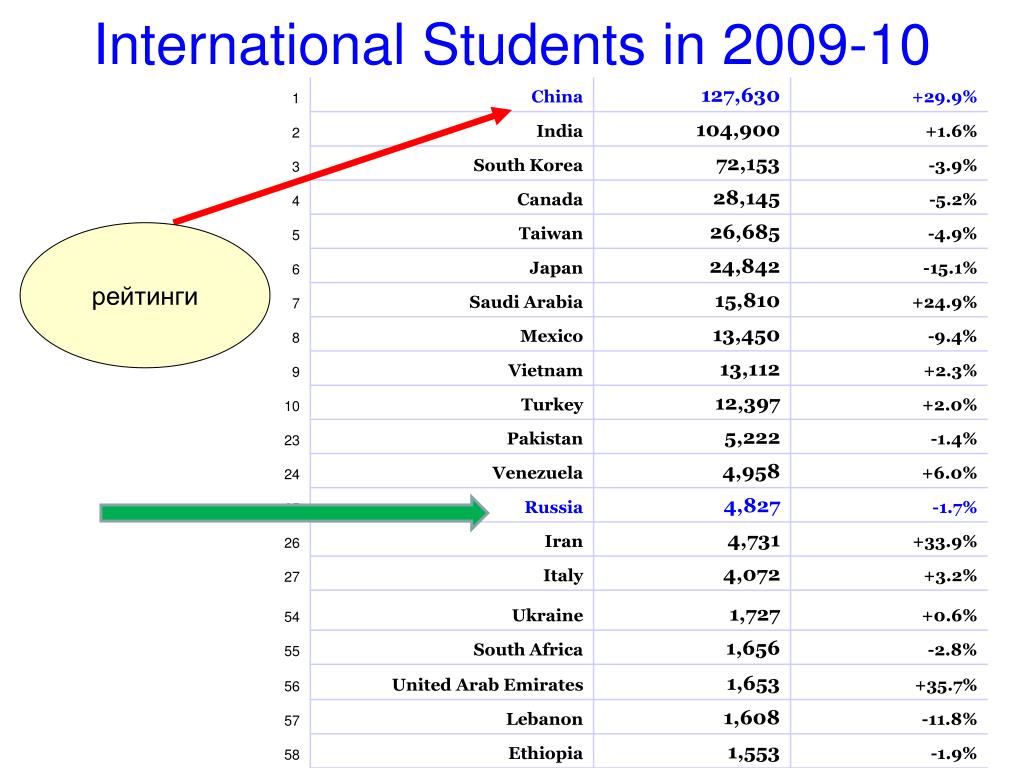Select the 'United Arab Emirates' cell
This screenshot has width=1024, height=768.
pyautogui.click(x=487, y=684)
